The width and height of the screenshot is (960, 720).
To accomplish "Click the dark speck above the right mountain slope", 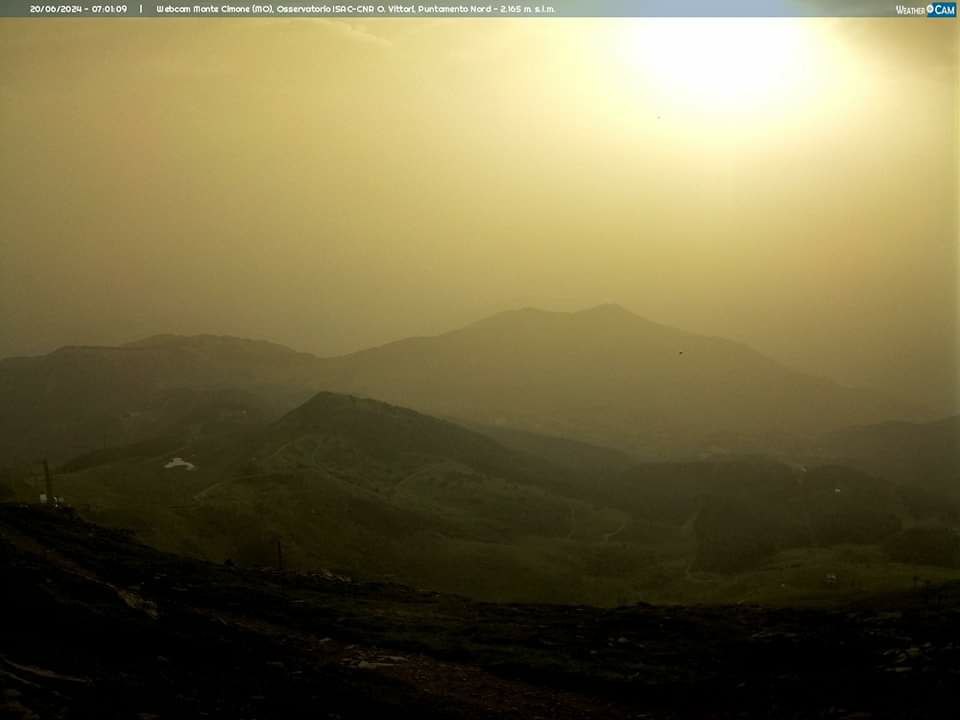I will (x=681, y=352).
